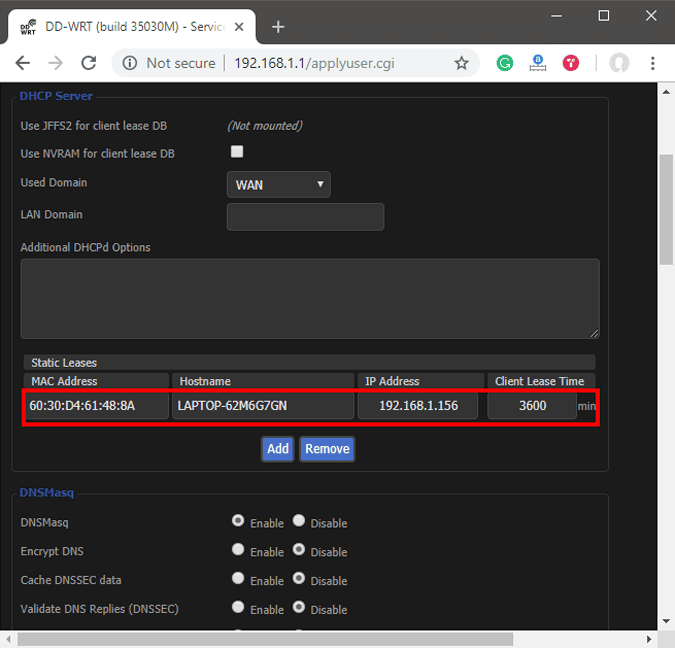Click the DHCP Server section heading
This screenshot has height=648, width=675.
(56, 96)
